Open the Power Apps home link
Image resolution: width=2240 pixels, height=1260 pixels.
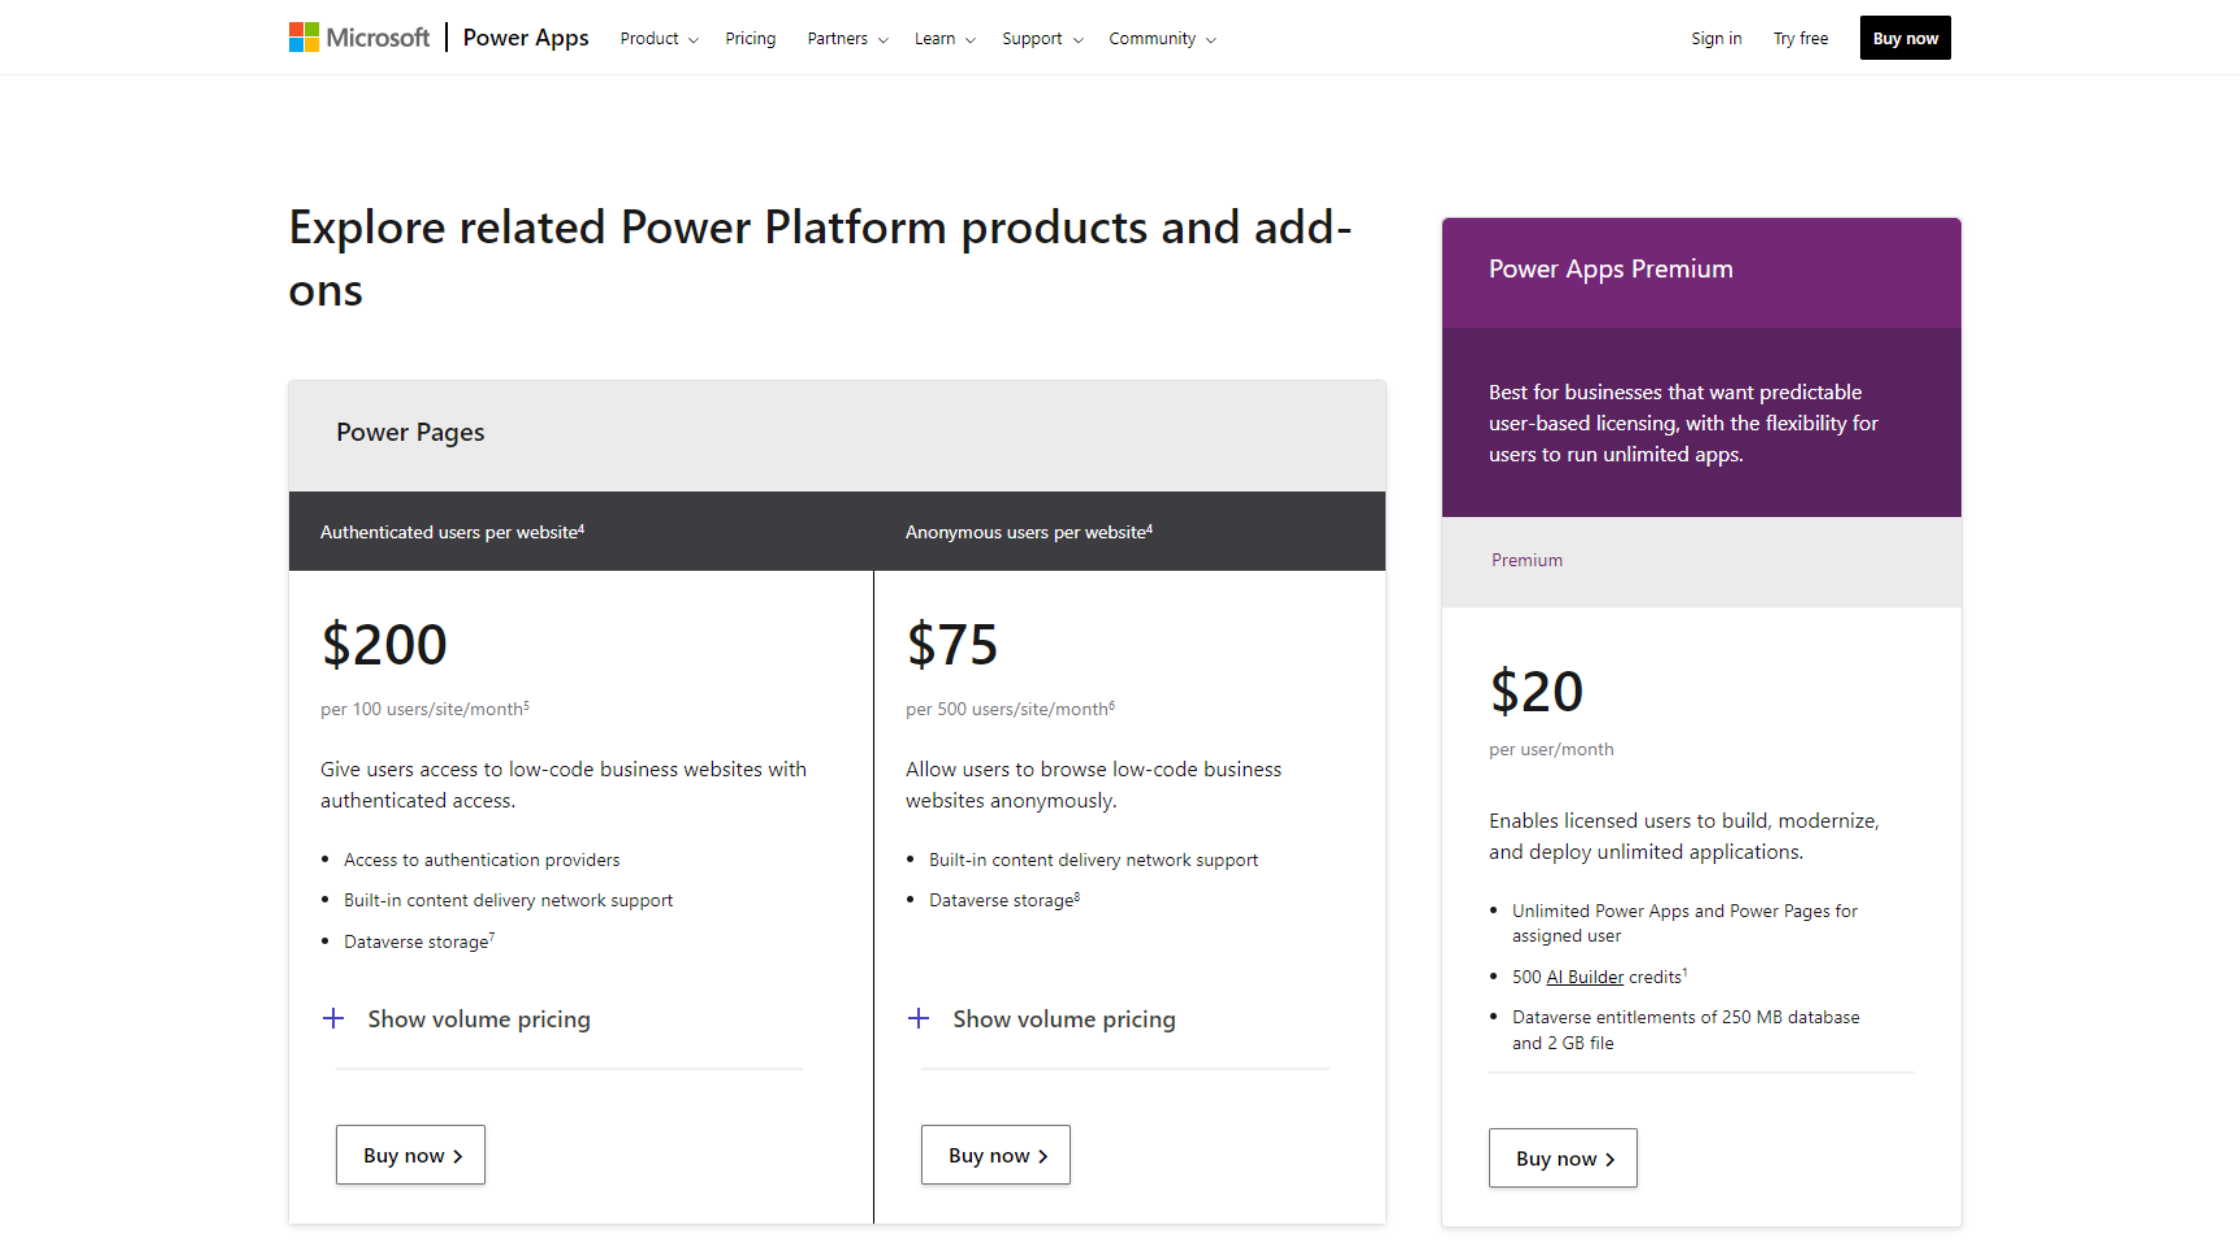click(x=525, y=38)
